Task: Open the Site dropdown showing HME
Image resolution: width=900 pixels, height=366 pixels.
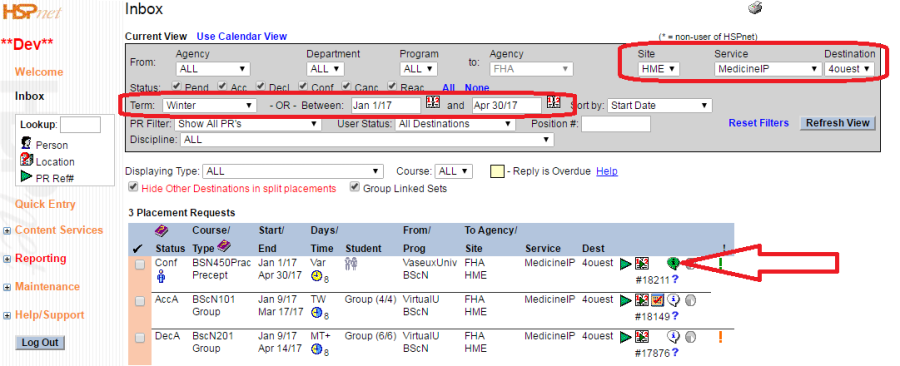Action: tap(659, 69)
